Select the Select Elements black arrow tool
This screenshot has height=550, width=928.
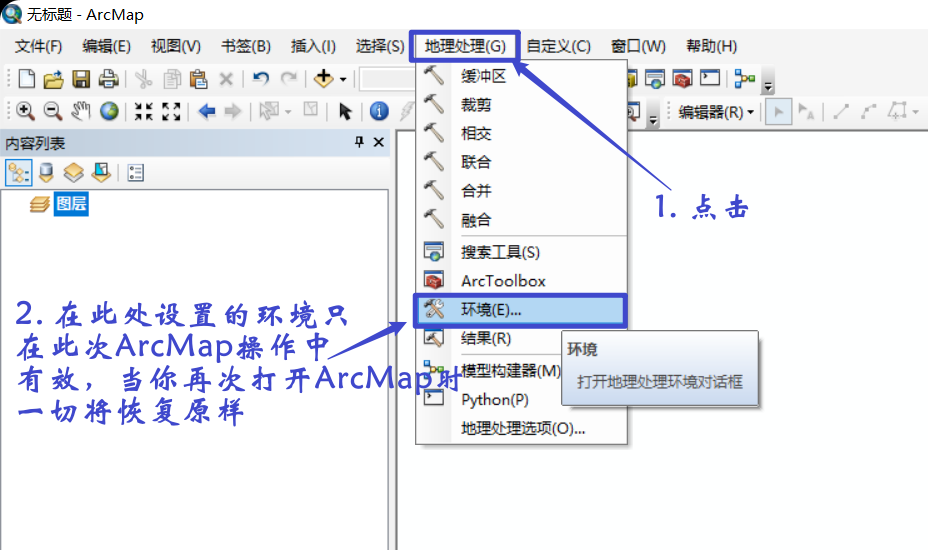[345, 111]
